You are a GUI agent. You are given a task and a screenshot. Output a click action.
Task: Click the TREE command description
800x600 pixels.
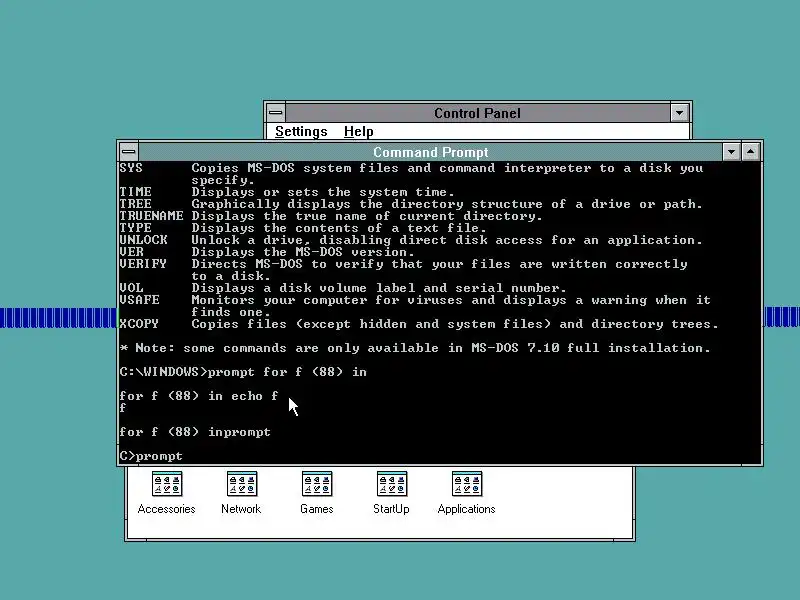(x=447, y=204)
